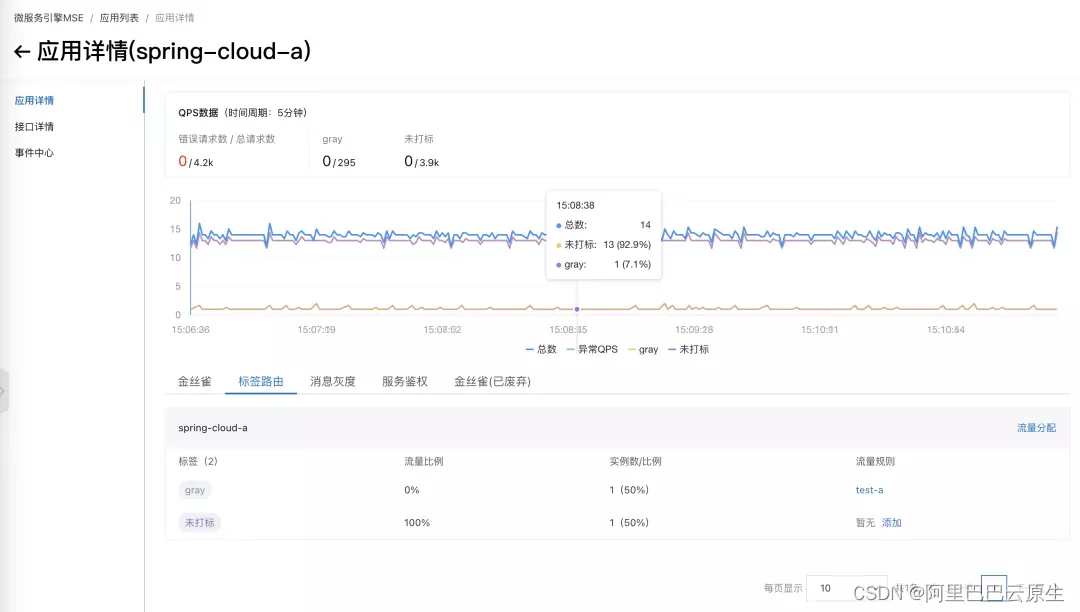Click 流量分配 link
The image size is (1080, 612).
coord(1037,428)
